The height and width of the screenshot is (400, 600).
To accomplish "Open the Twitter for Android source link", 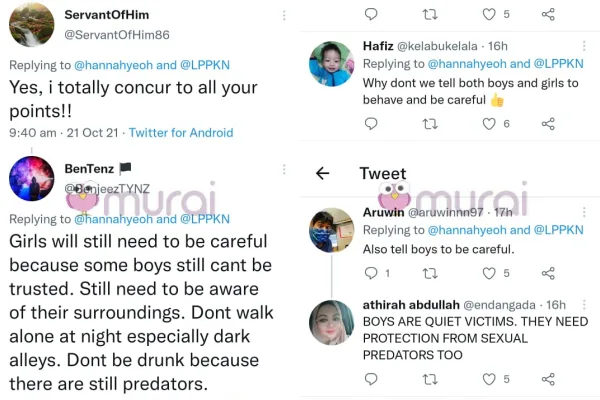I will point(182,132).
